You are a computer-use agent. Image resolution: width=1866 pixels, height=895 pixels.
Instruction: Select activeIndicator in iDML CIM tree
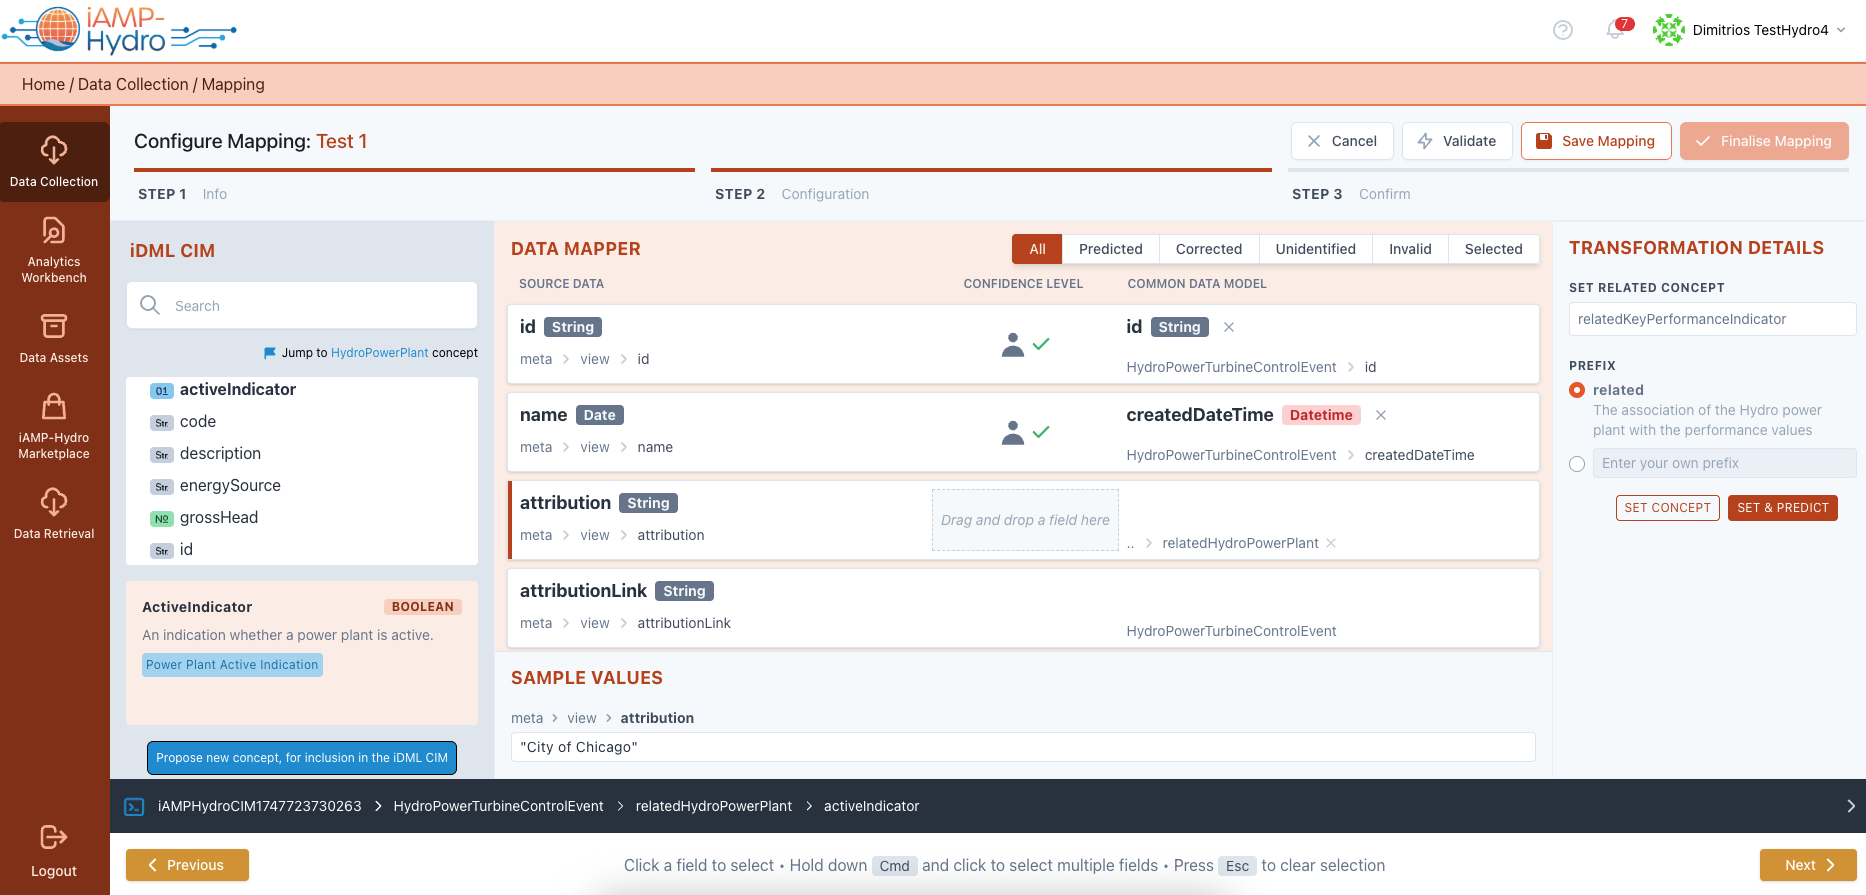point(238,390)
